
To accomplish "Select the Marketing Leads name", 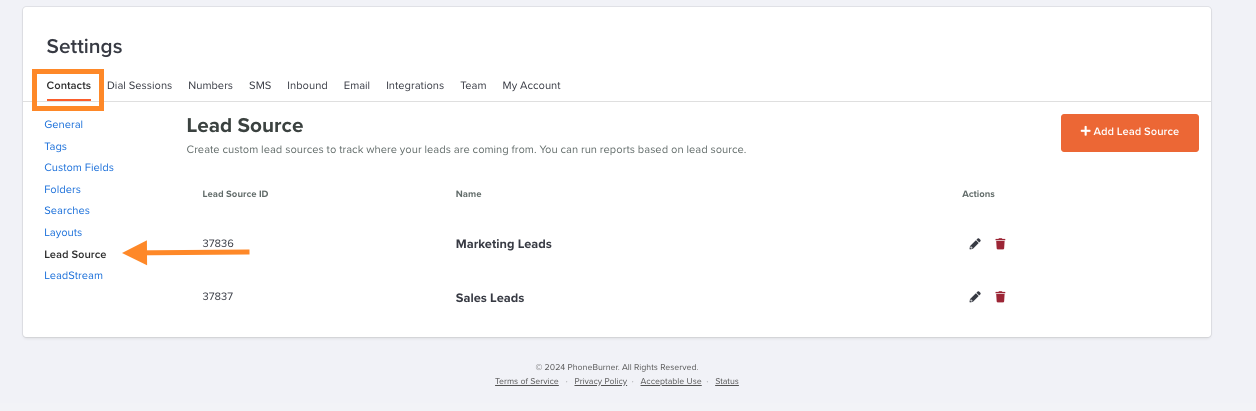I will coord(503,244).
